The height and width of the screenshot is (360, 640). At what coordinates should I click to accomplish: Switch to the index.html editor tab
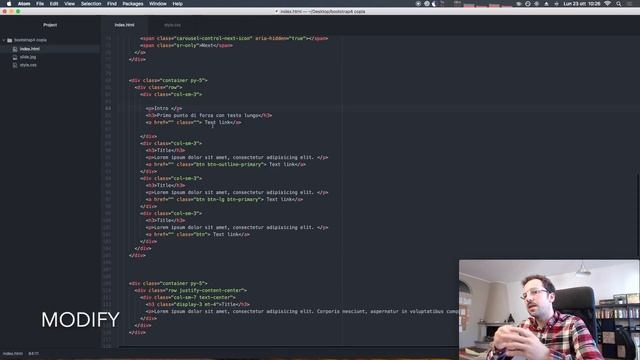click(124, 25)
